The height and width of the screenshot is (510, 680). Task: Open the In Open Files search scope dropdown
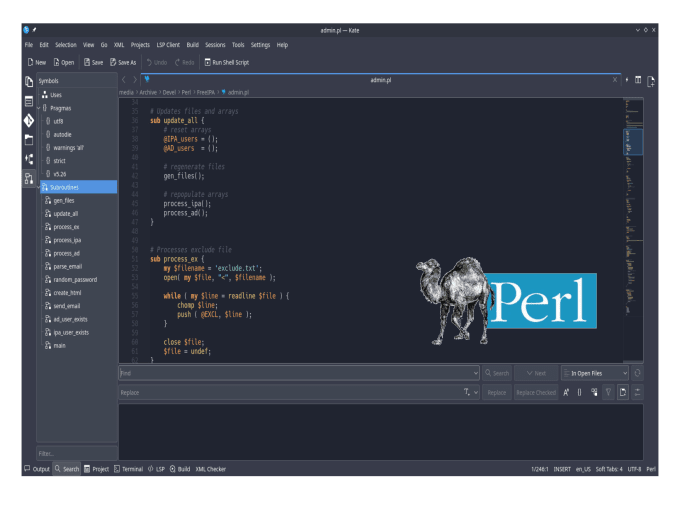pos(595,373)
